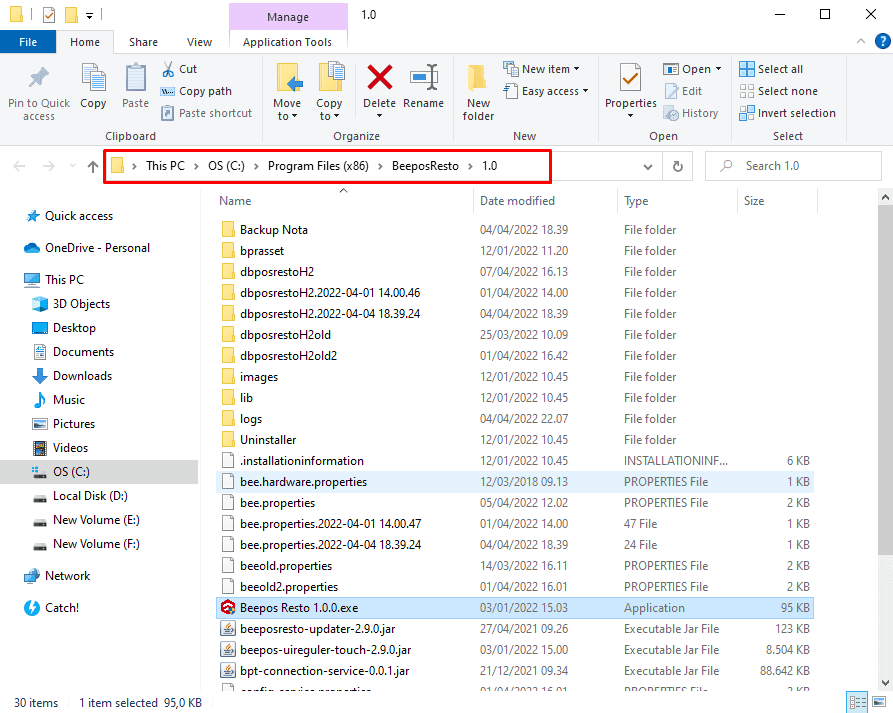Select Quick access in sidebar
893x713 pixels.
point(68,216)
